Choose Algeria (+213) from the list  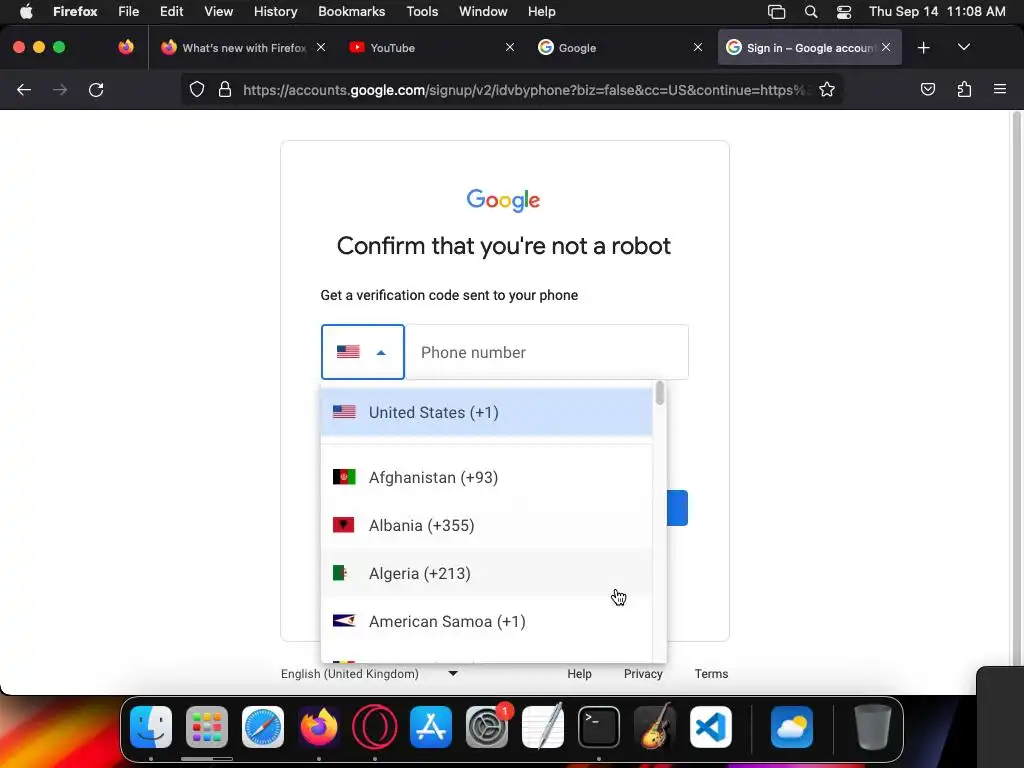[x=487, y=573]
